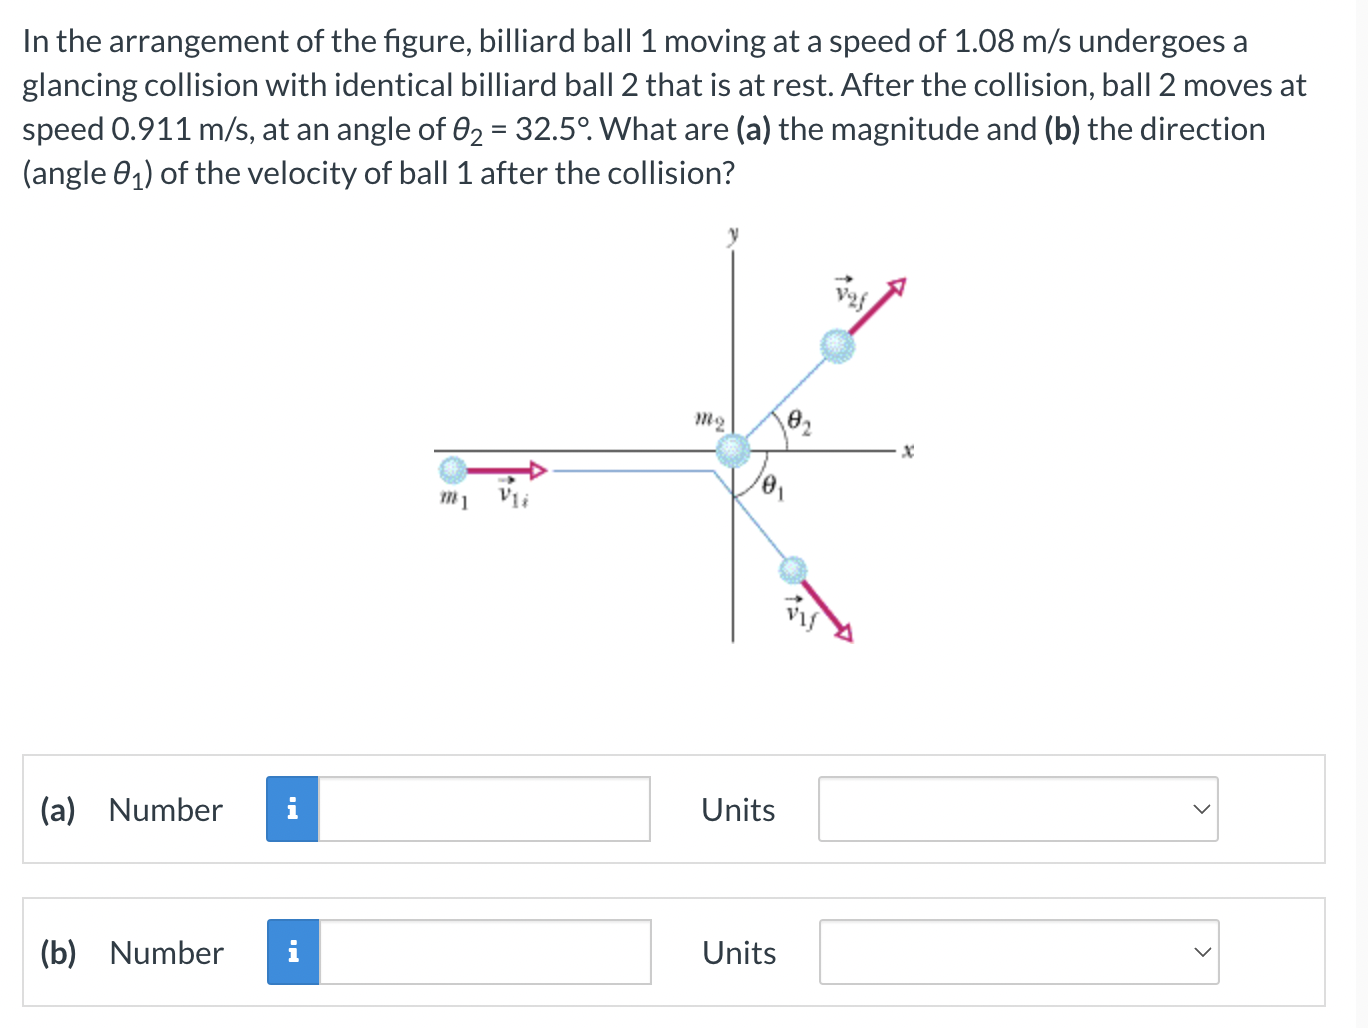Select ball m1 on the left

pos(453,470)
